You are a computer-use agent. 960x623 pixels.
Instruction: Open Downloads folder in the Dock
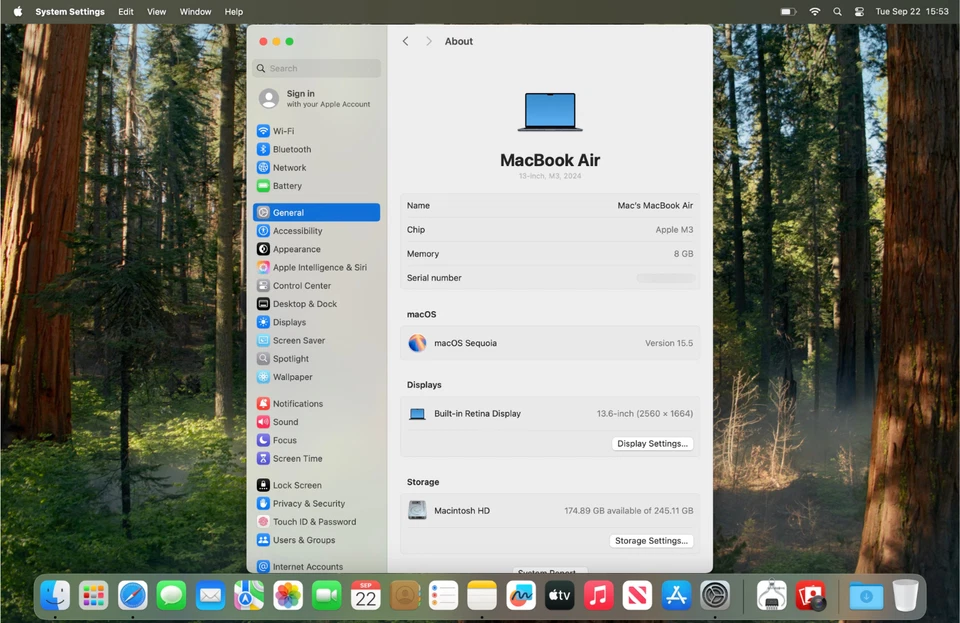[x=866, y=595]
